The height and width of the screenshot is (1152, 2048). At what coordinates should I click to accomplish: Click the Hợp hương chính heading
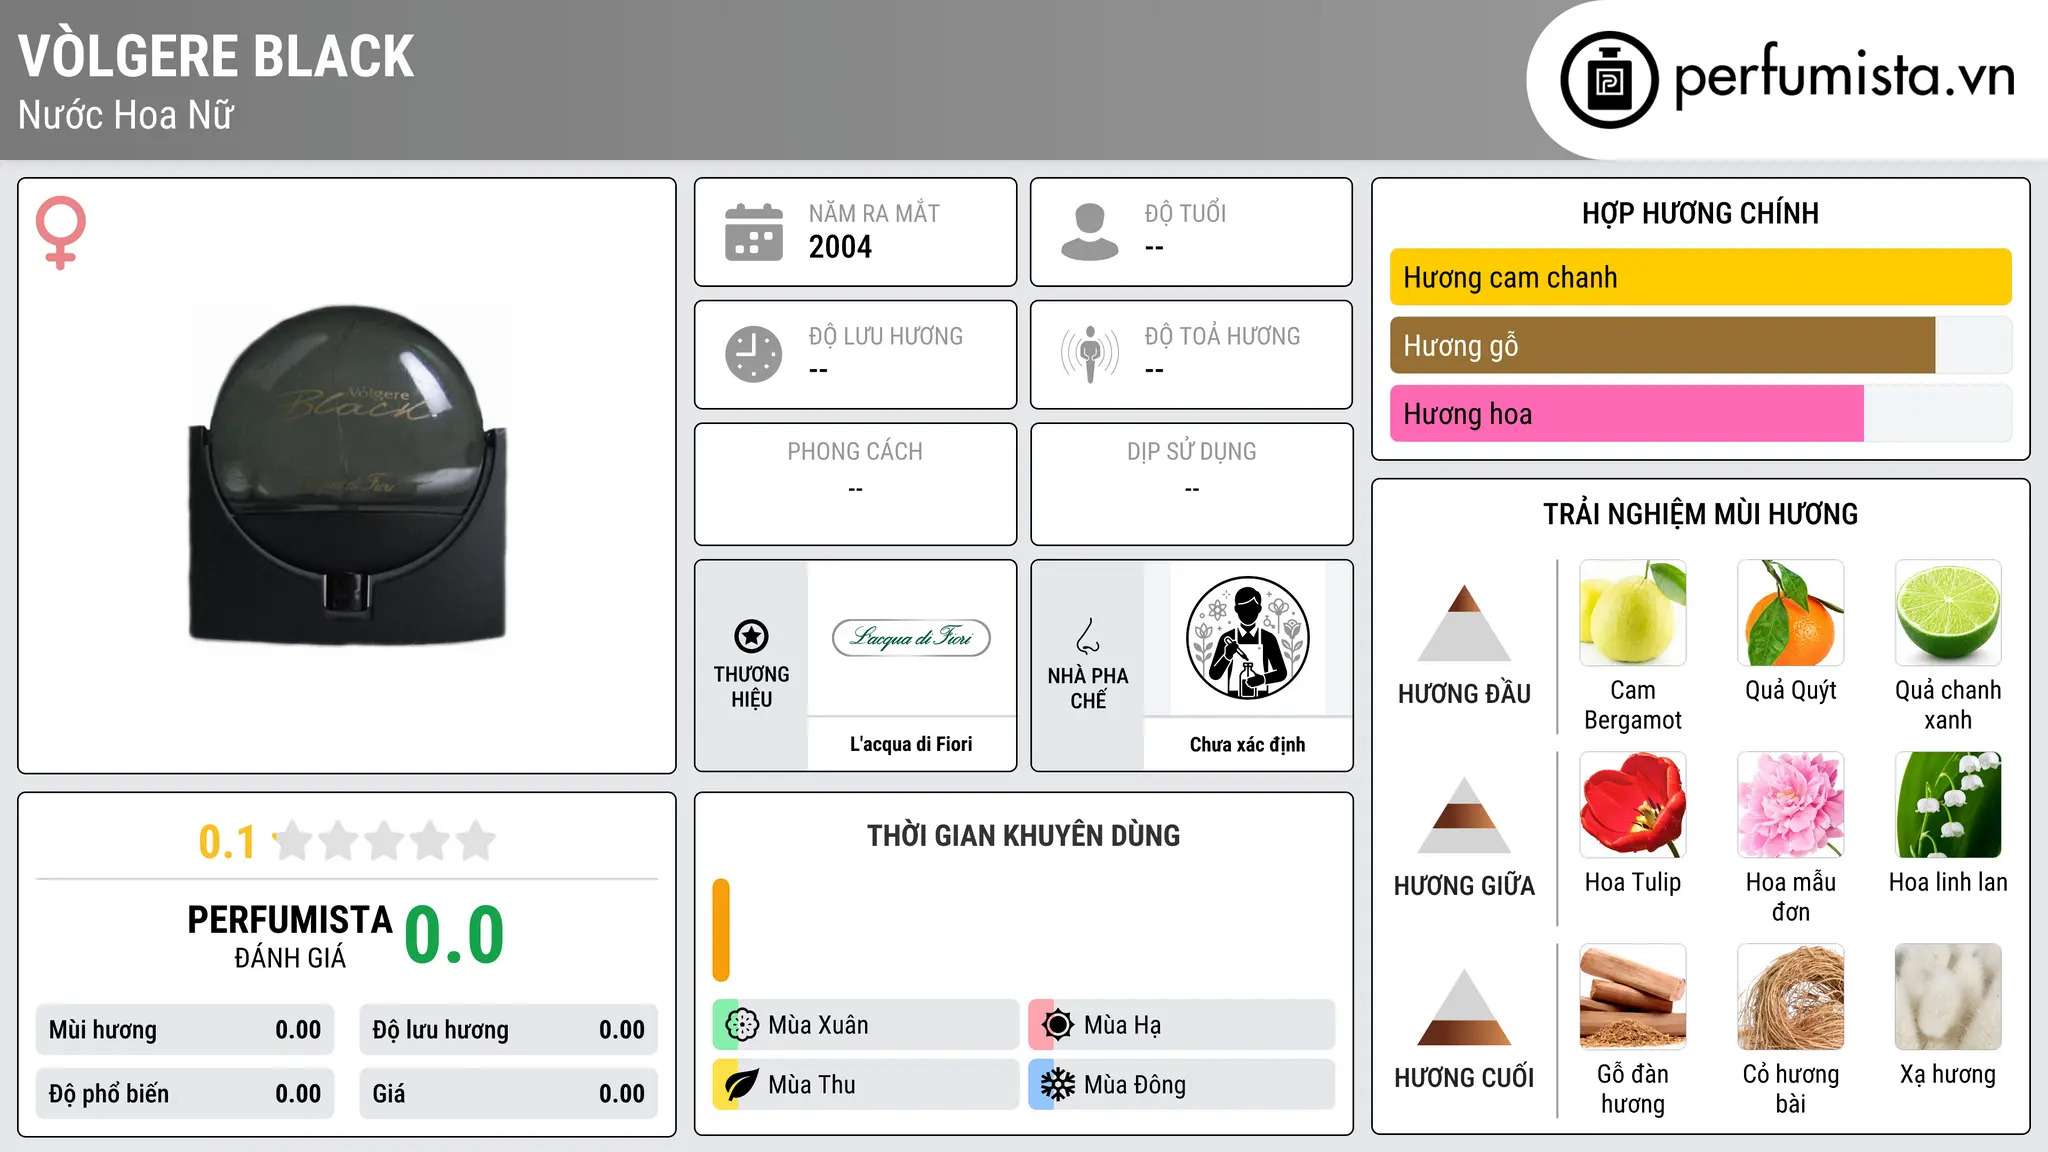(1700, 213)
